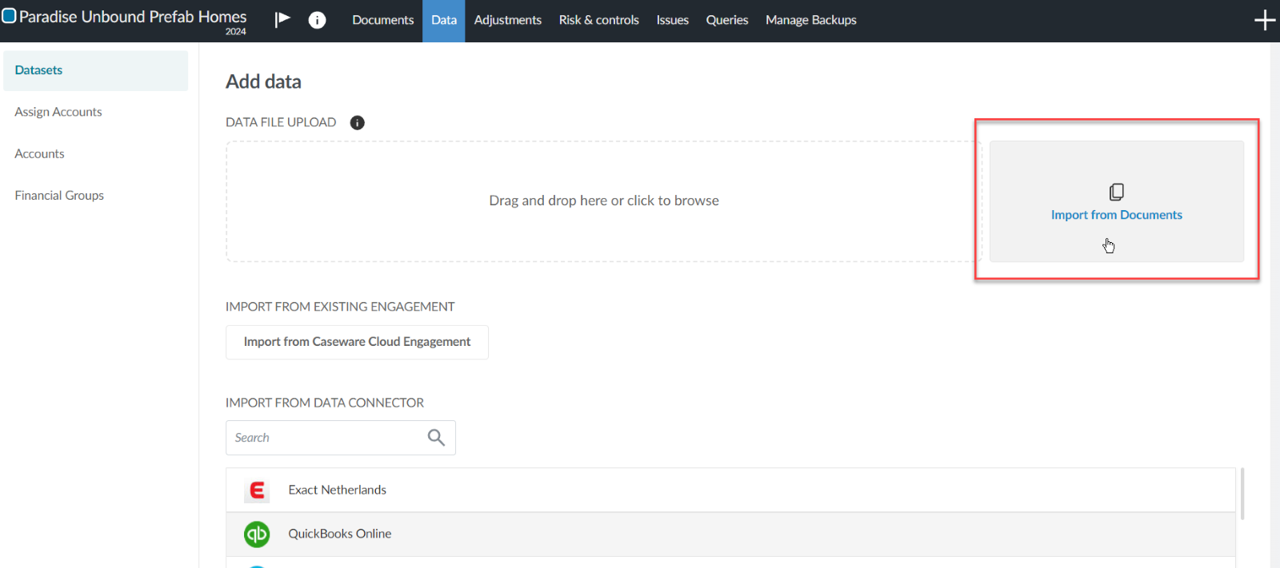Click the QuickBooks Online logo icon
The image size is (1280, 568).
pos(257,534)
